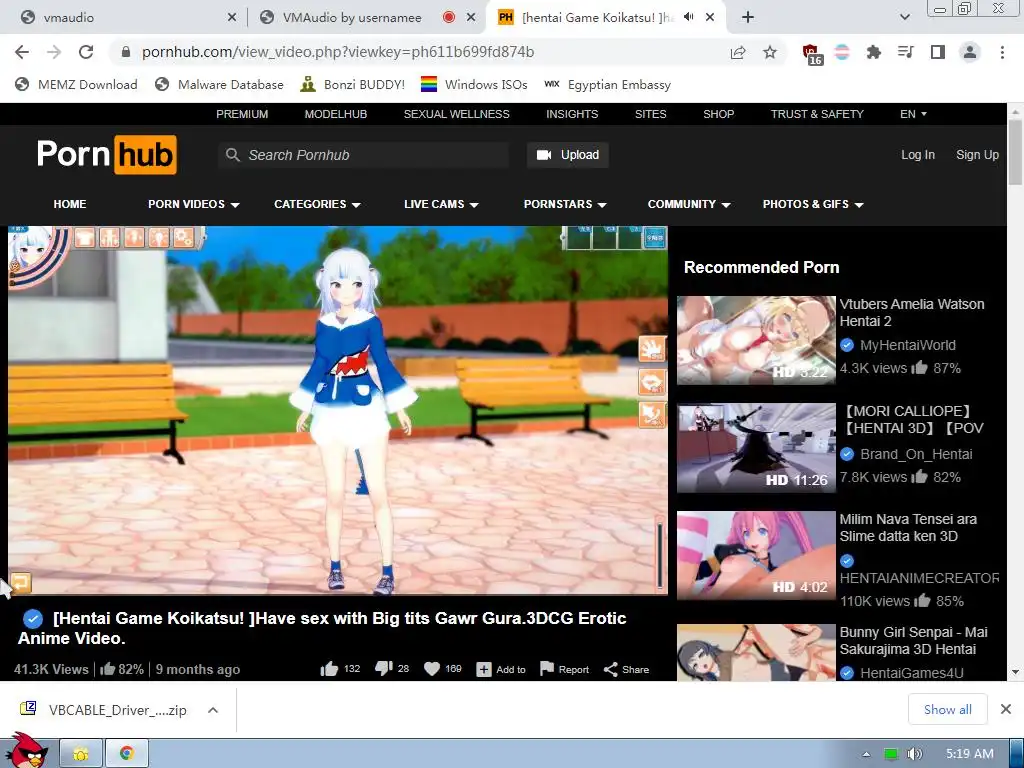The image size is (1024, 768).
Task: Focus the Search Pornhub input field
Action: click(364, 155)
